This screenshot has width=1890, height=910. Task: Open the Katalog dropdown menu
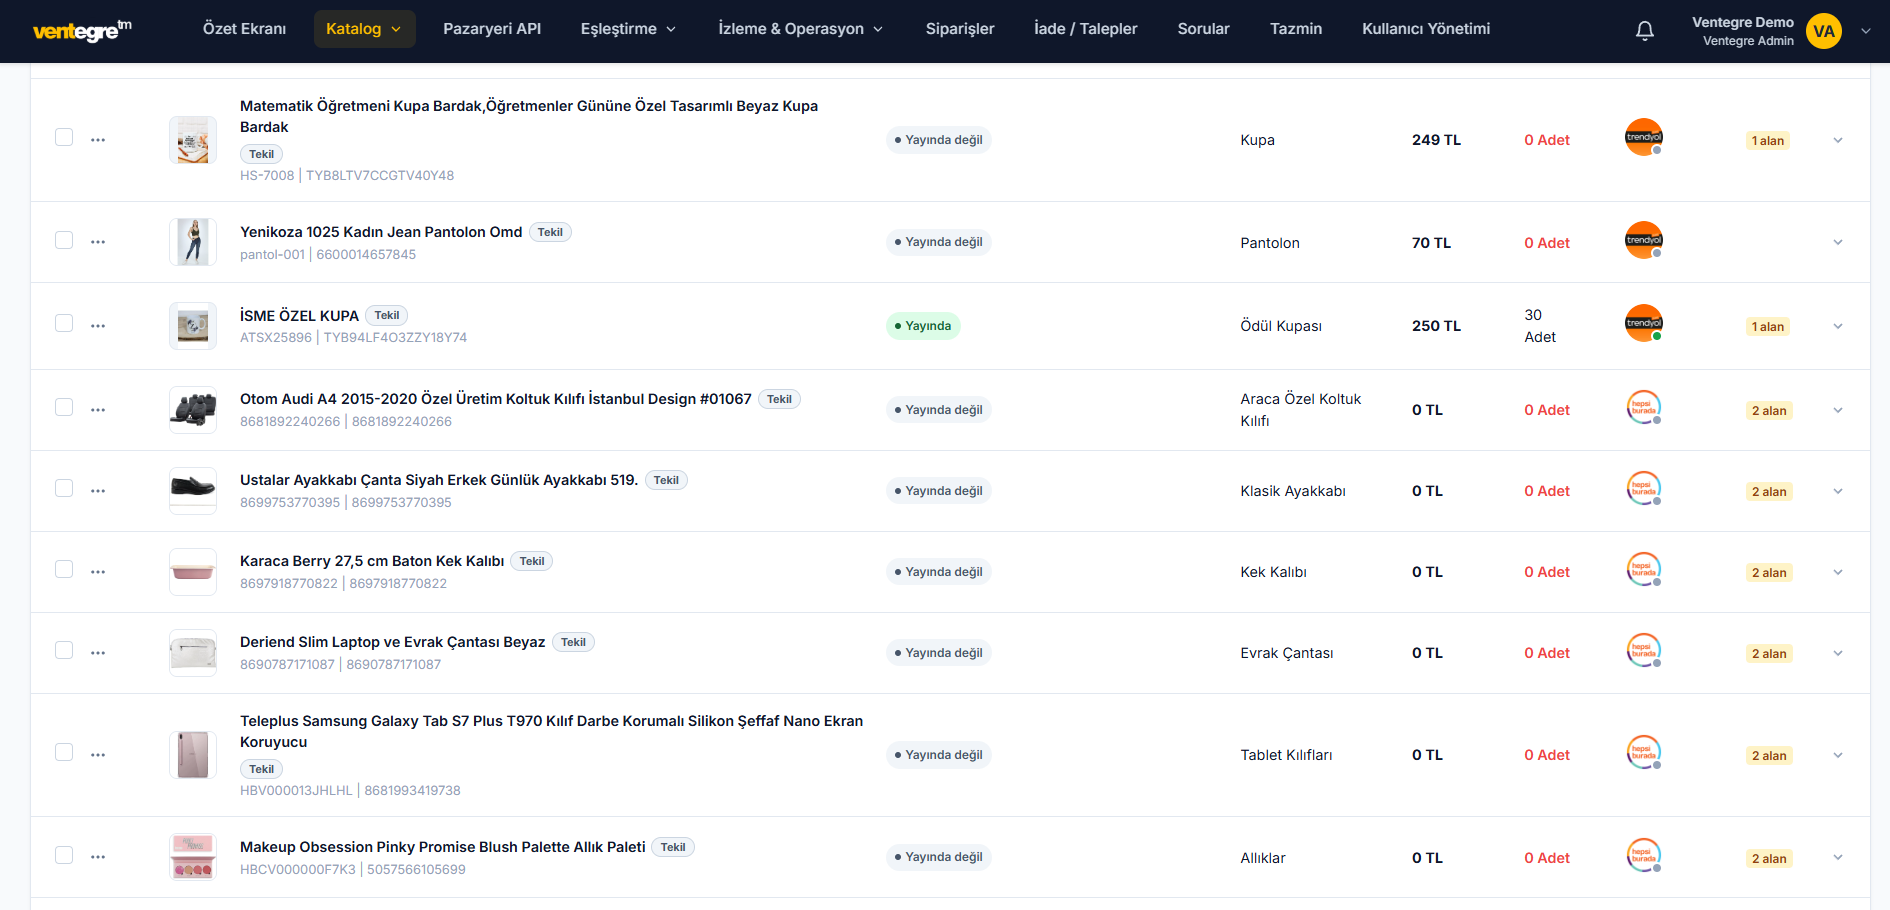click(x=364, y=29)
